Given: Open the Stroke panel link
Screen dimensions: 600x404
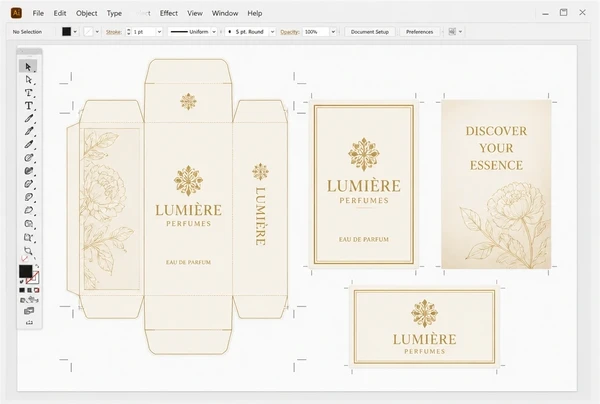Looking at the screenshot, I should pyautogui.click(x=114, y=32).
